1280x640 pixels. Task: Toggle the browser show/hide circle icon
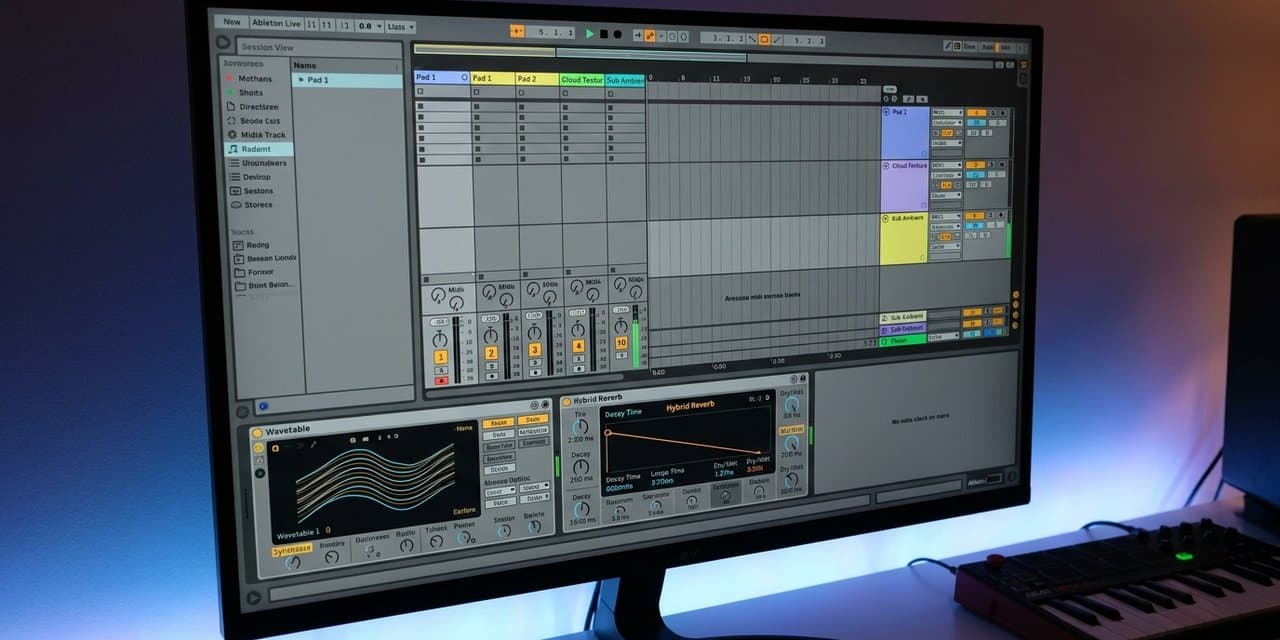coord(223,43)
